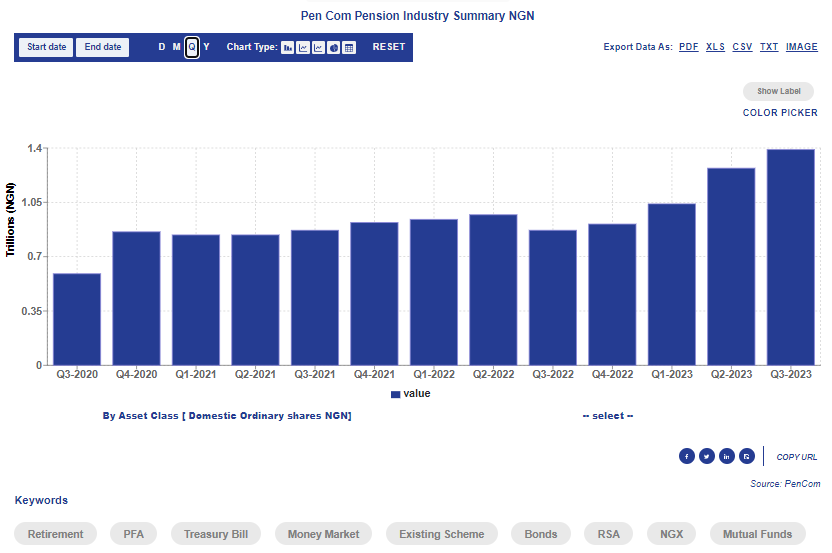Viewport: 832px width, 553px height.
Task: Click COPY URL link
Action: tap(796, 457)
